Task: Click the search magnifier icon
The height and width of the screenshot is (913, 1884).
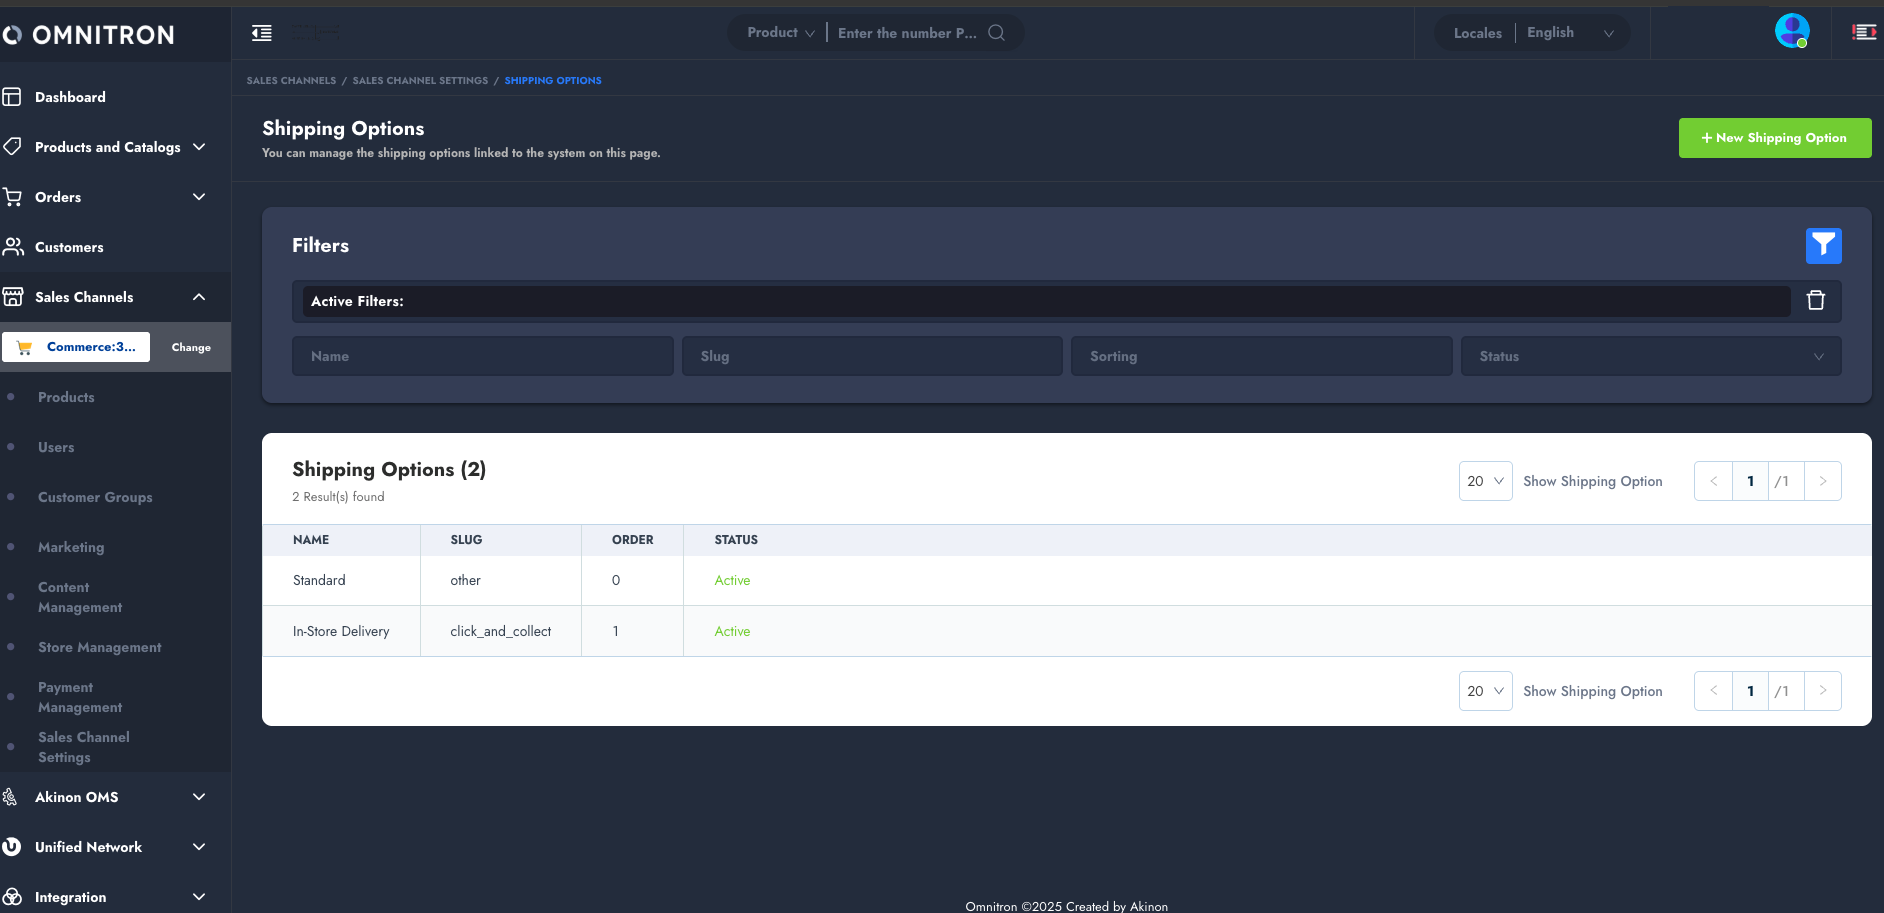Action: (996, 33)
